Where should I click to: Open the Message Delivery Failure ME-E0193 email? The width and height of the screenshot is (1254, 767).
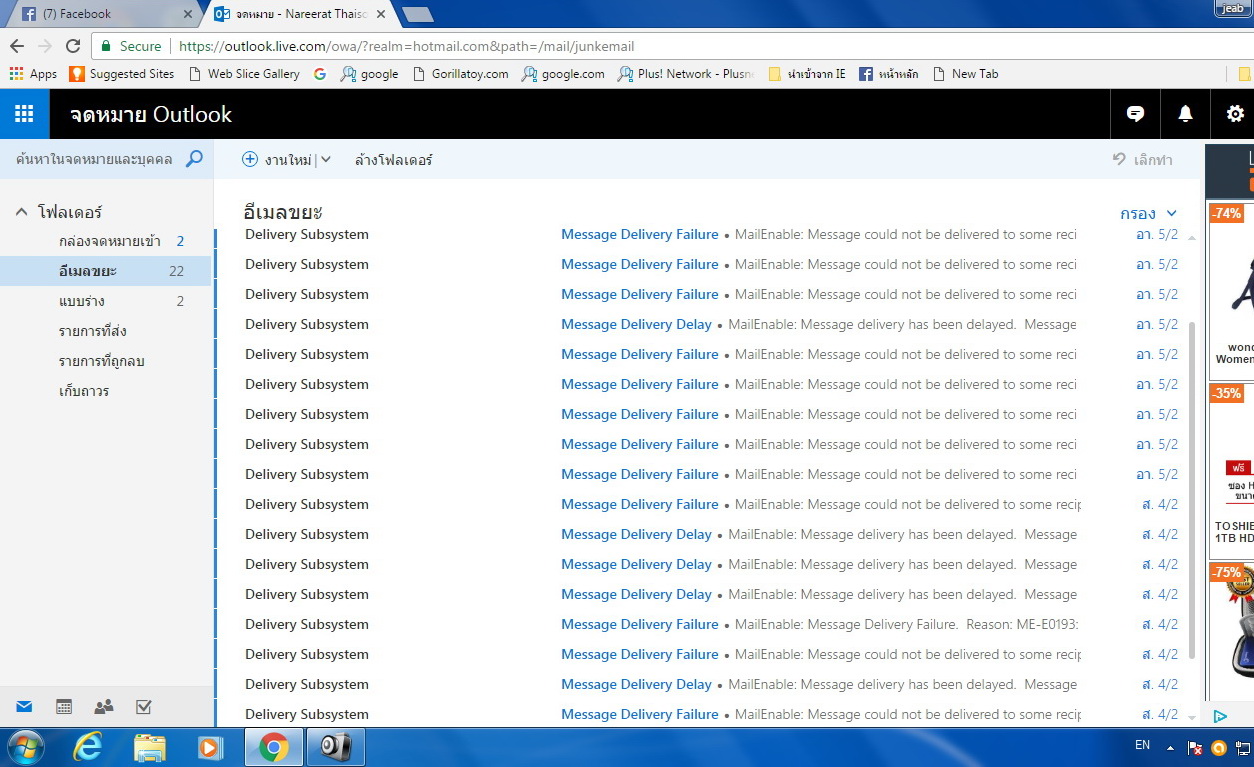tap(708, 624)
